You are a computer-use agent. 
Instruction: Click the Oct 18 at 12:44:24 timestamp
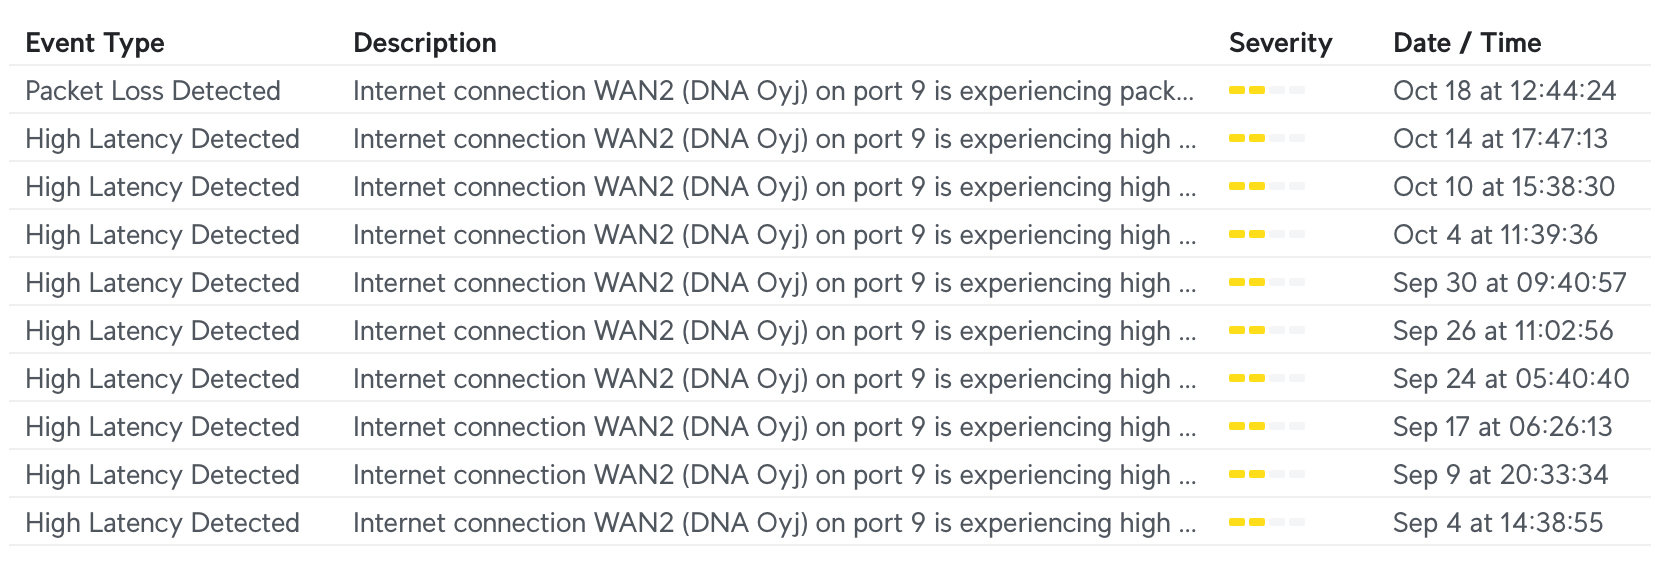[1504, 91]
